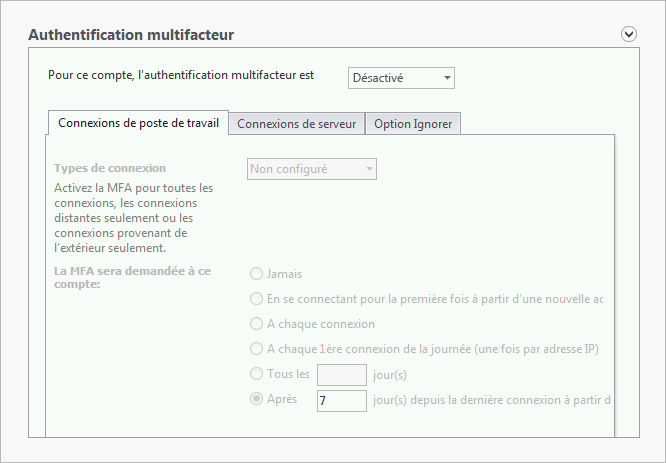The width and height of the screenshot is (666, 463).
Task: Click the Tous les days input field
Action: (342, 375)
